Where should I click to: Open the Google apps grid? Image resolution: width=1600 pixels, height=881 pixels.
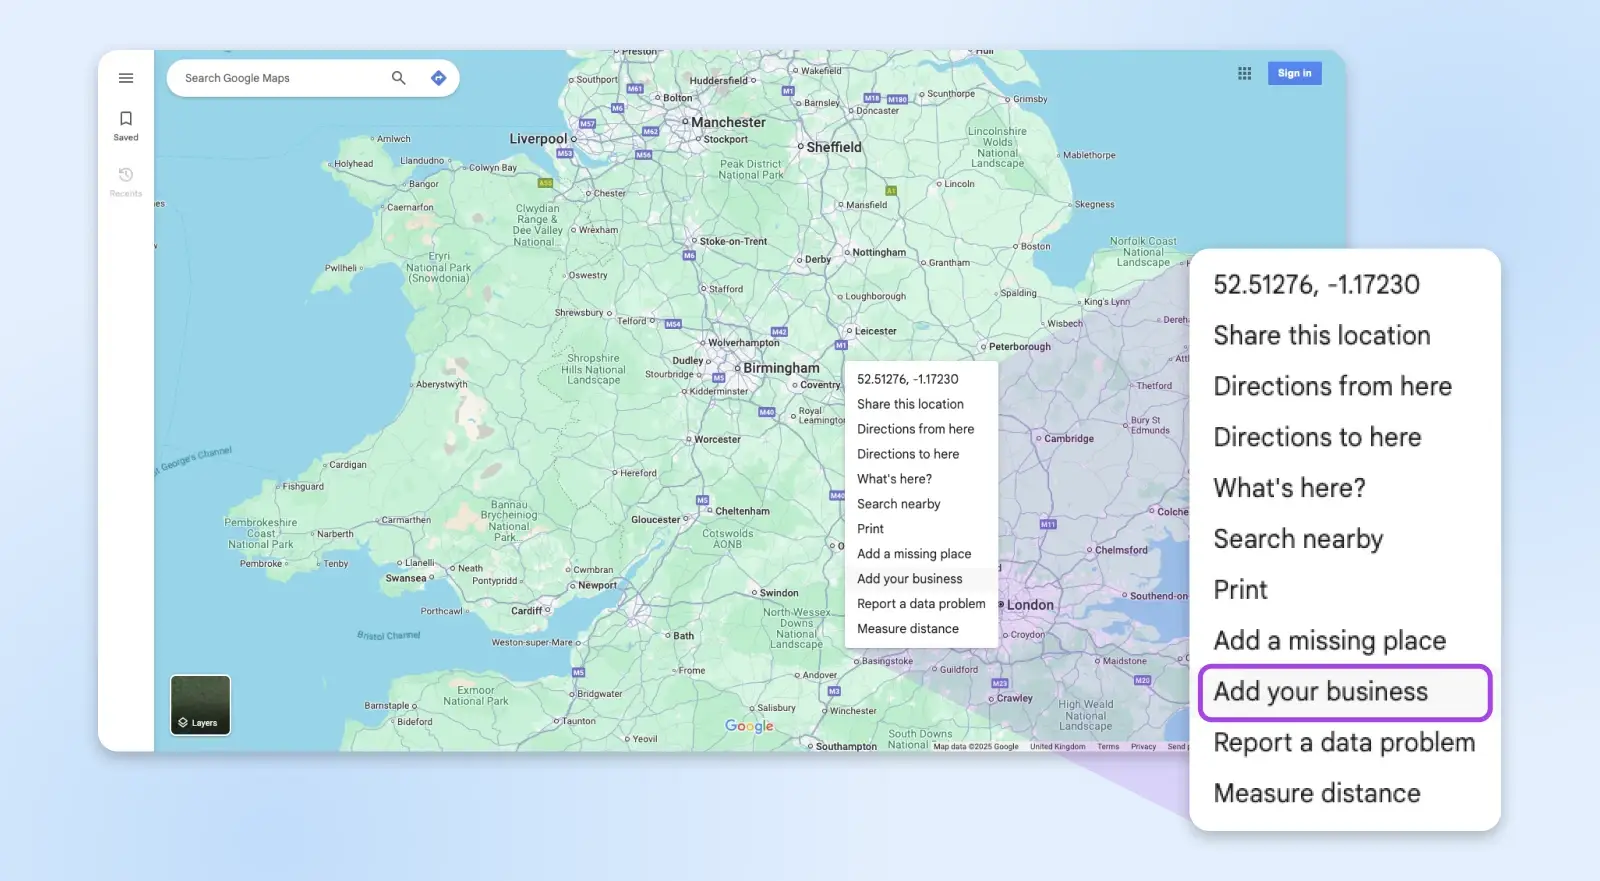pyautogui.click(x=1244, y=73)
